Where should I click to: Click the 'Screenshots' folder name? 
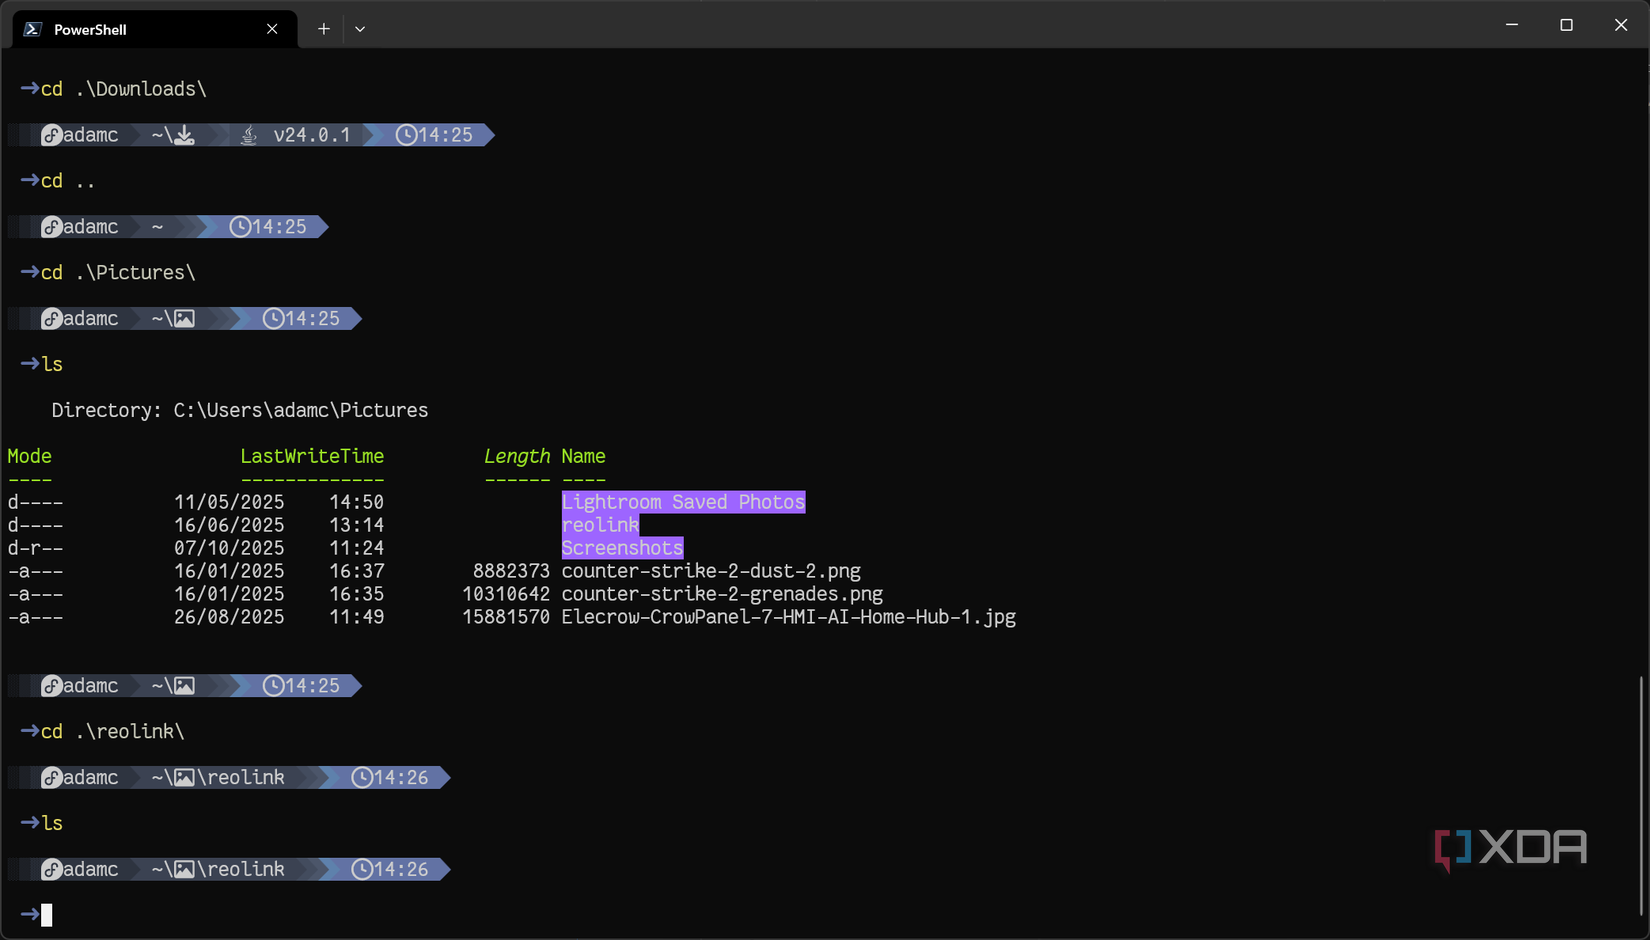(x=622, y=548)
